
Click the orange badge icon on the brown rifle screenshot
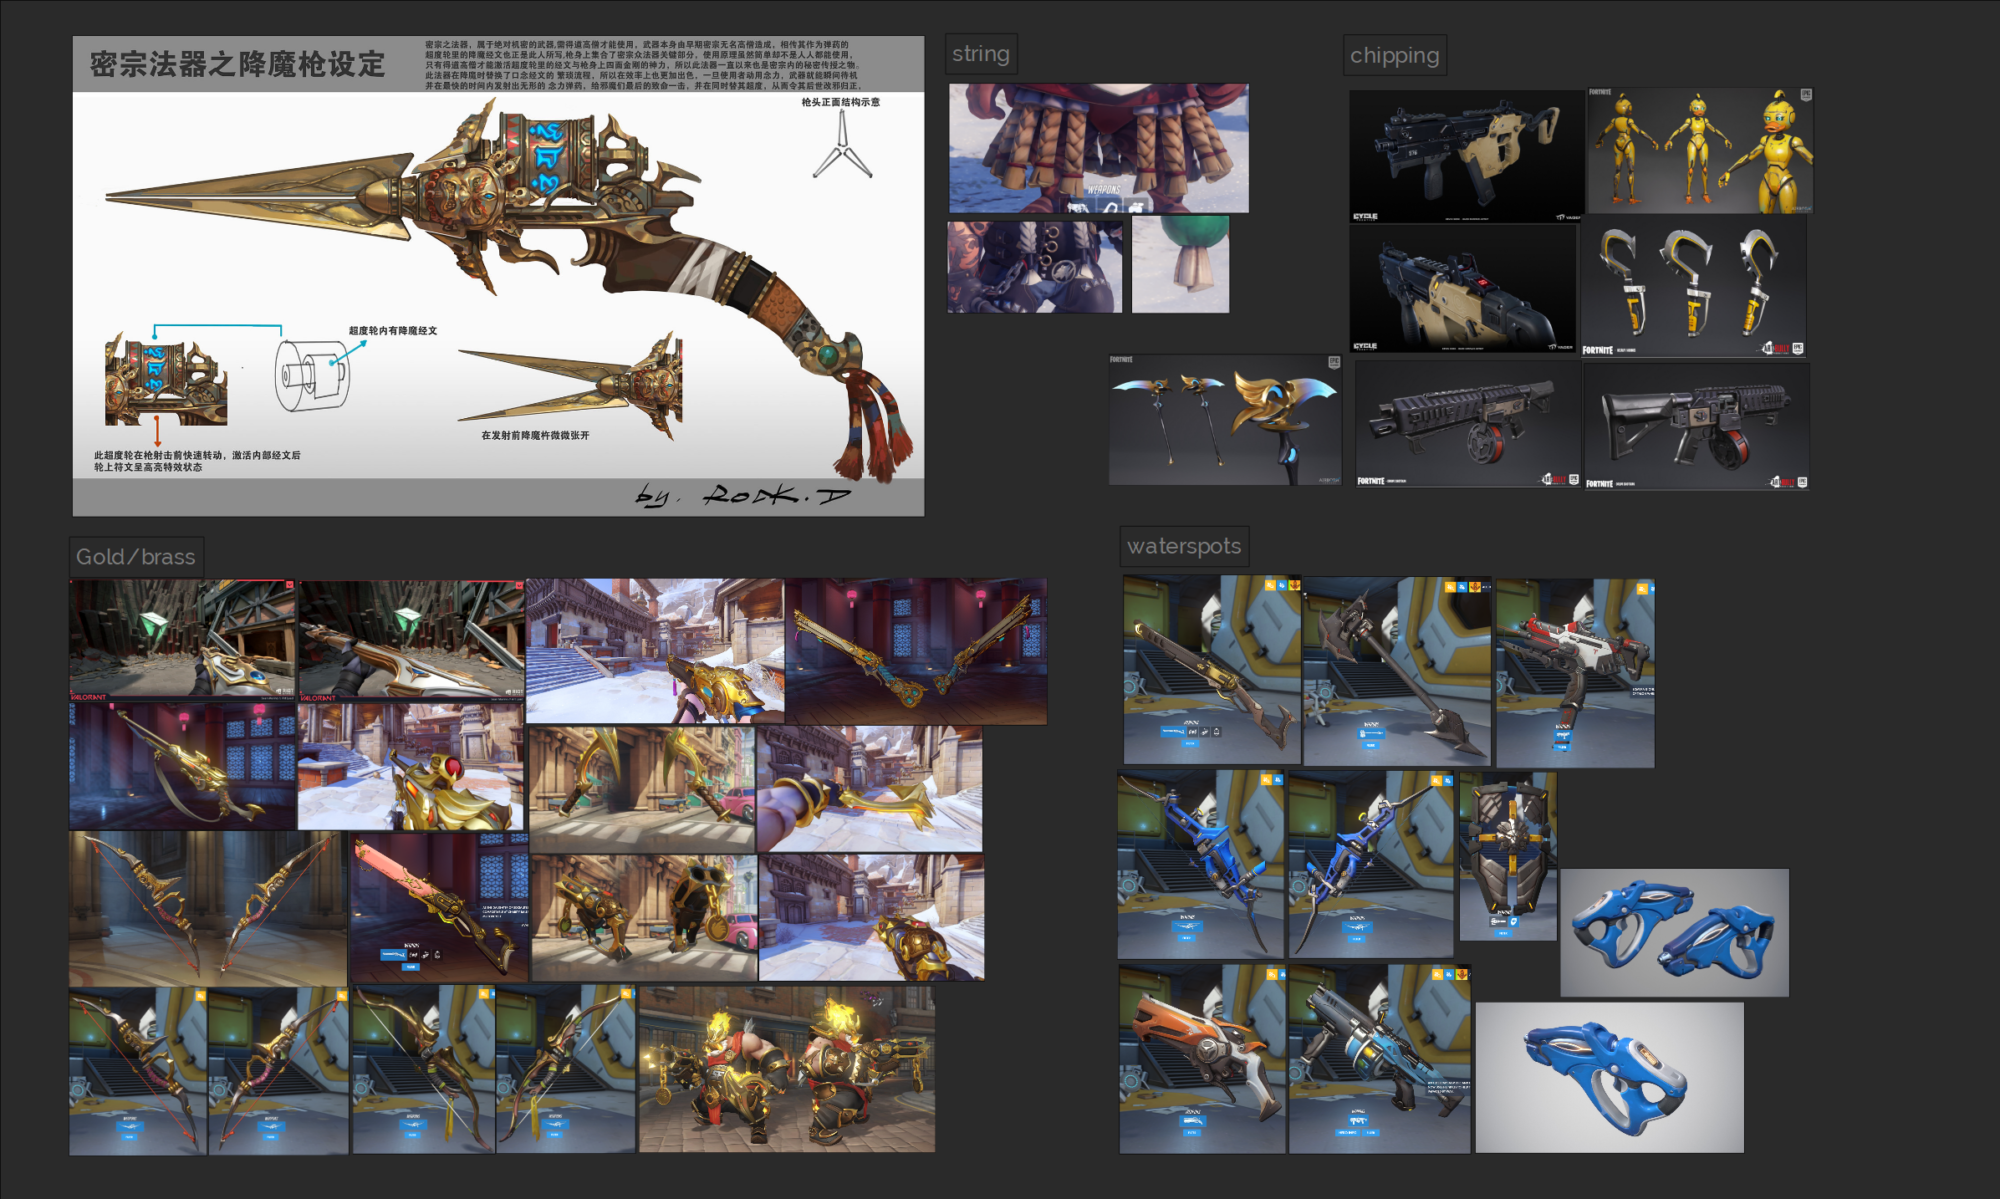1269,586
